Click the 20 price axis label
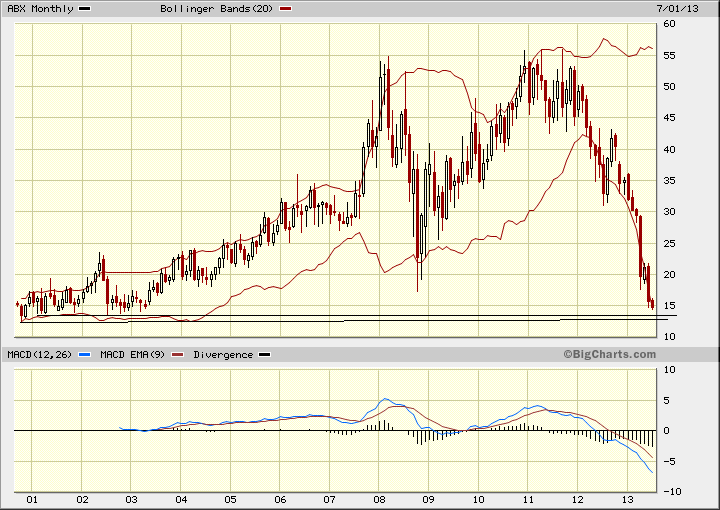Viewport: 720px width, 510px height. (x=669, y=275)
